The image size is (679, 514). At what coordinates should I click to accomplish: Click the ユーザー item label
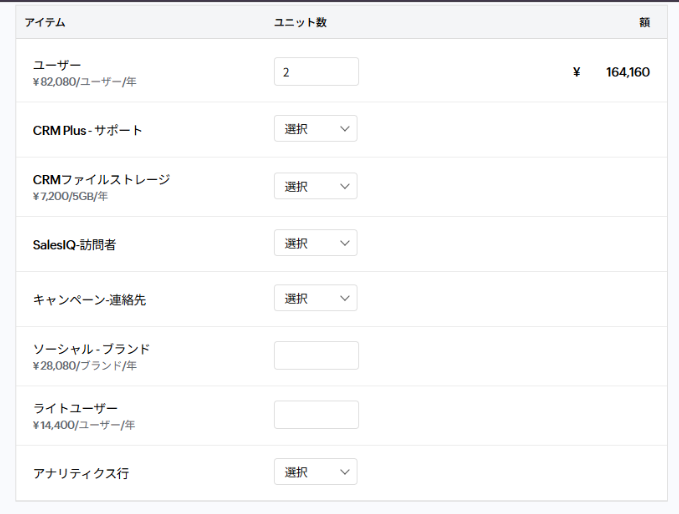tap(57, 65)
